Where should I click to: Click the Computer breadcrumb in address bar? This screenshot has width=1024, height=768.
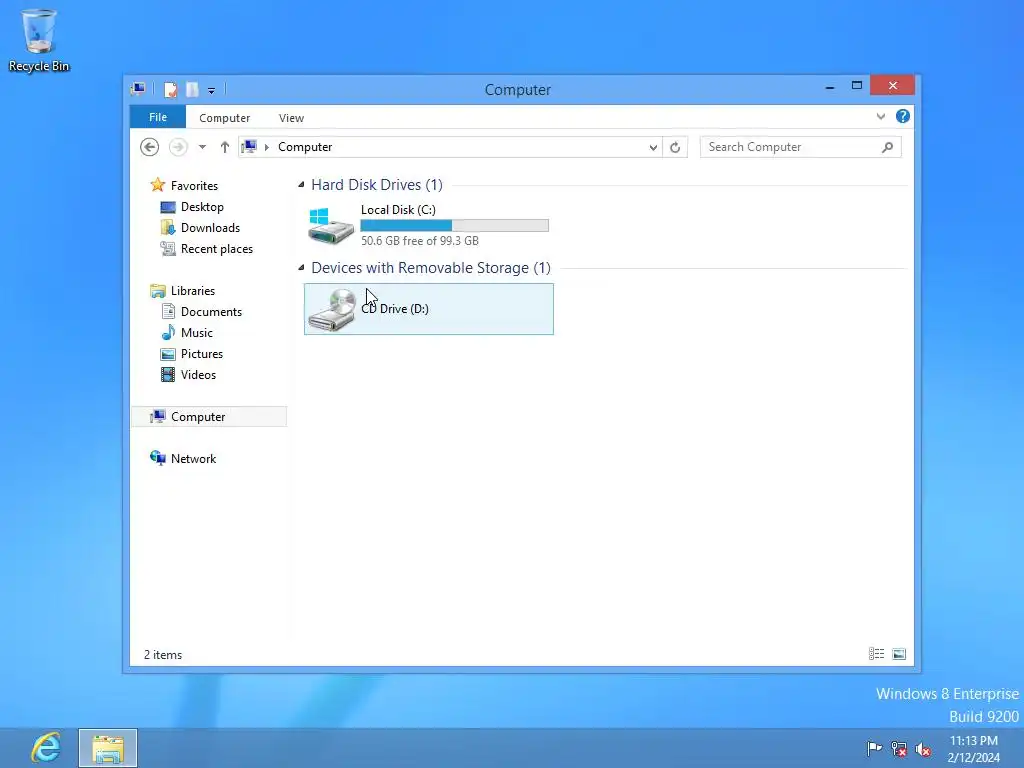tap(305, 147)
